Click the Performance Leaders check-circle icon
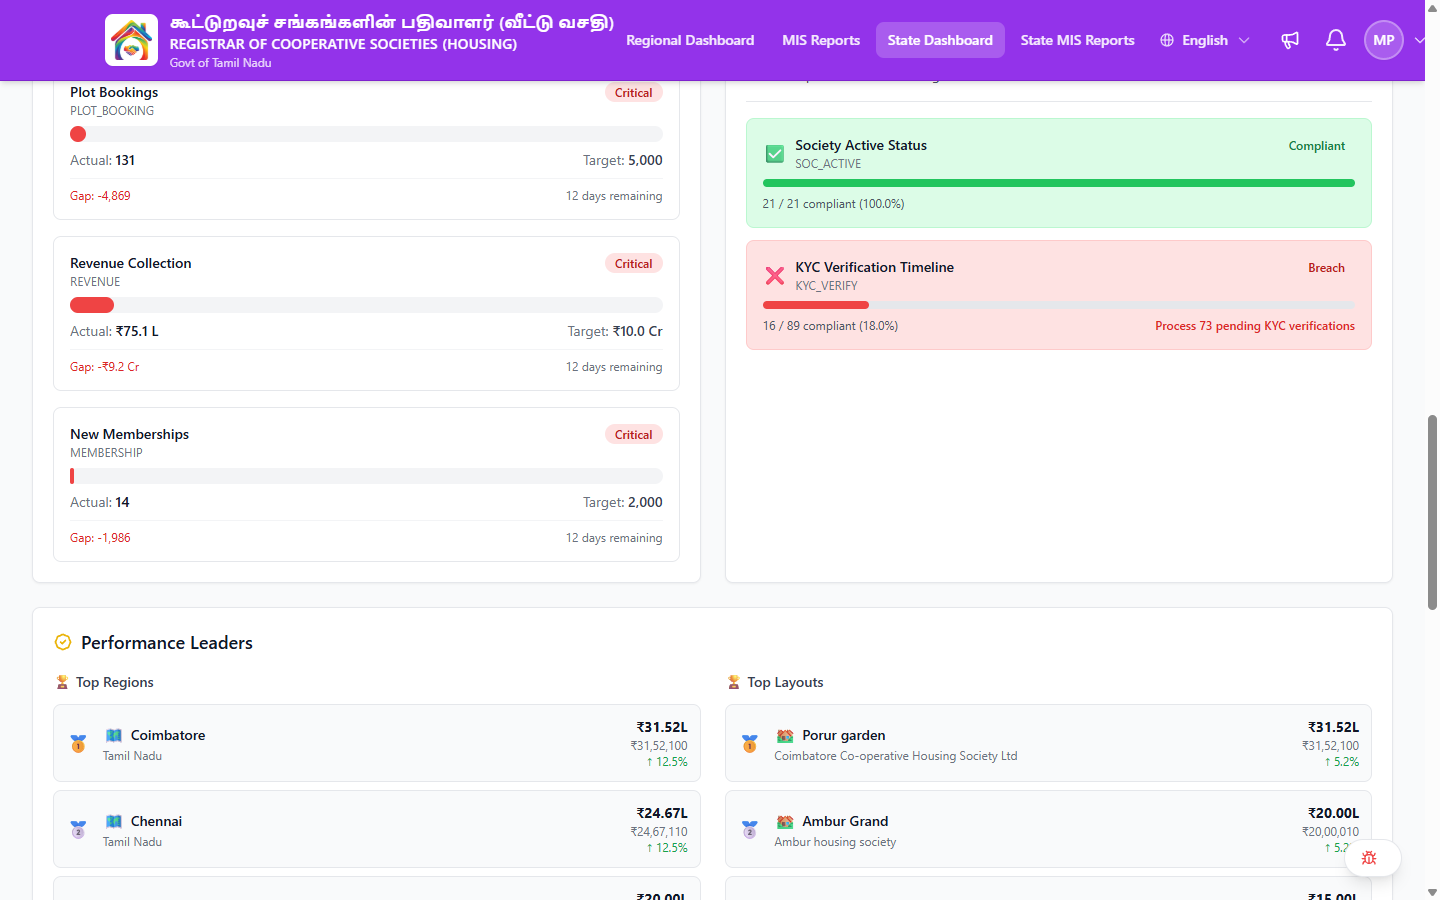 coord(63,642)
